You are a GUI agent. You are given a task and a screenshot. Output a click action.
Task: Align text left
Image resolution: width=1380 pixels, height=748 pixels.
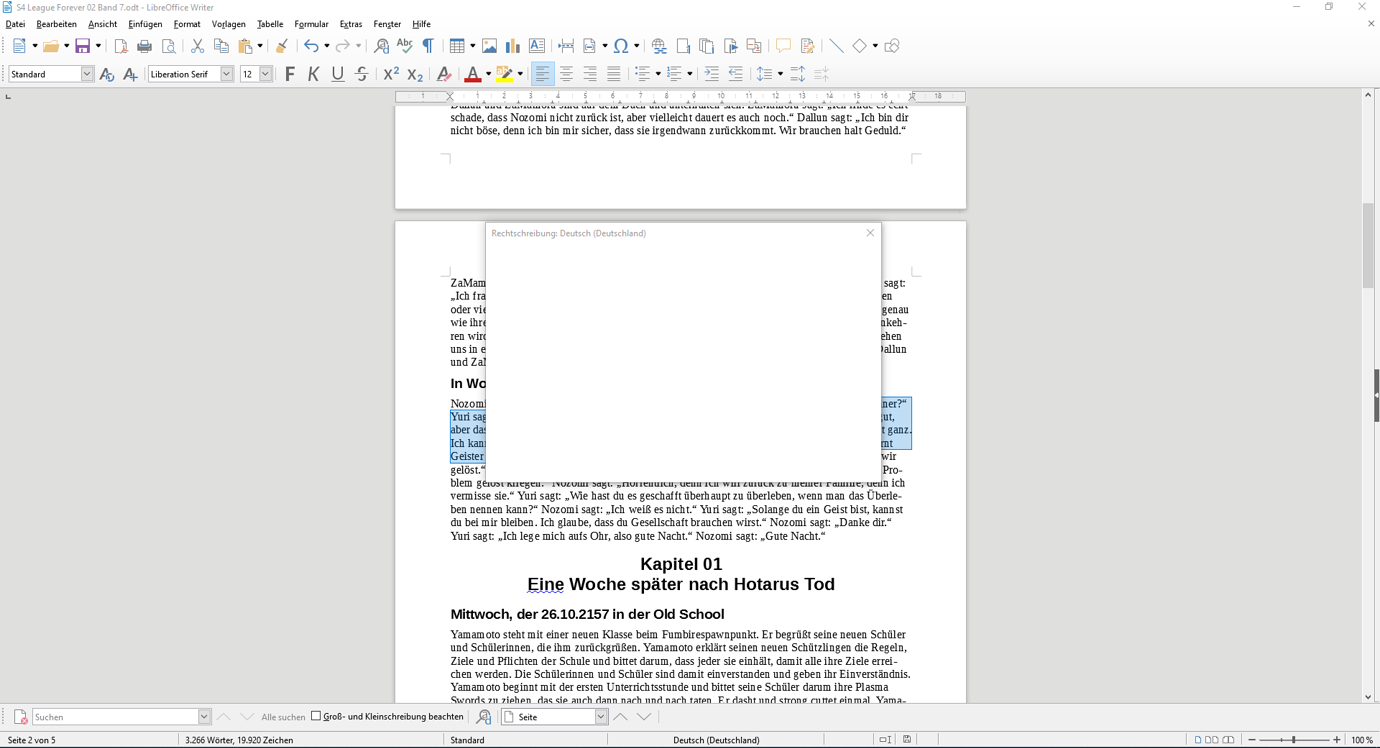point(542,74)
